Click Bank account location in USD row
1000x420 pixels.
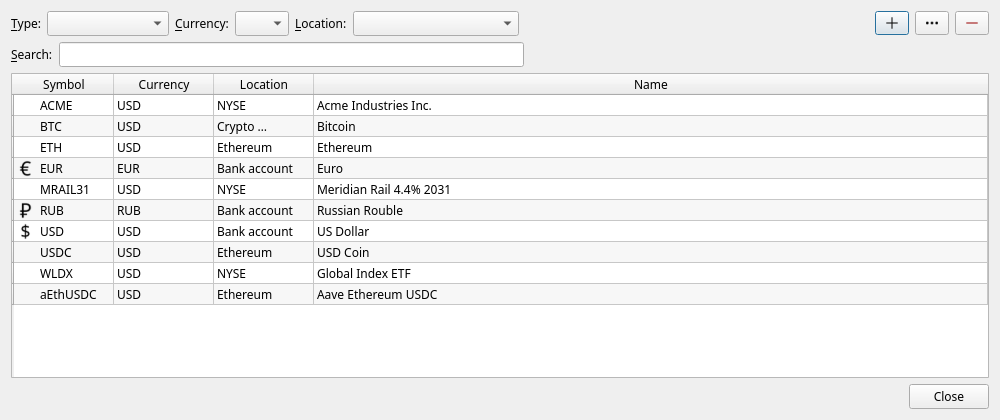coord(263,231)
